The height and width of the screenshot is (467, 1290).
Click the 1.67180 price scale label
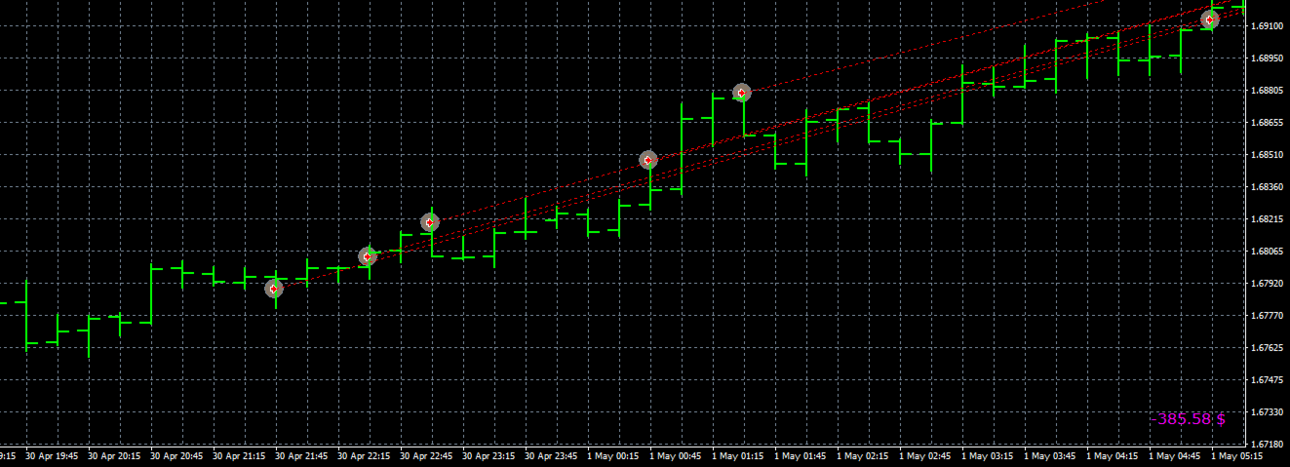click(1267, 444)
